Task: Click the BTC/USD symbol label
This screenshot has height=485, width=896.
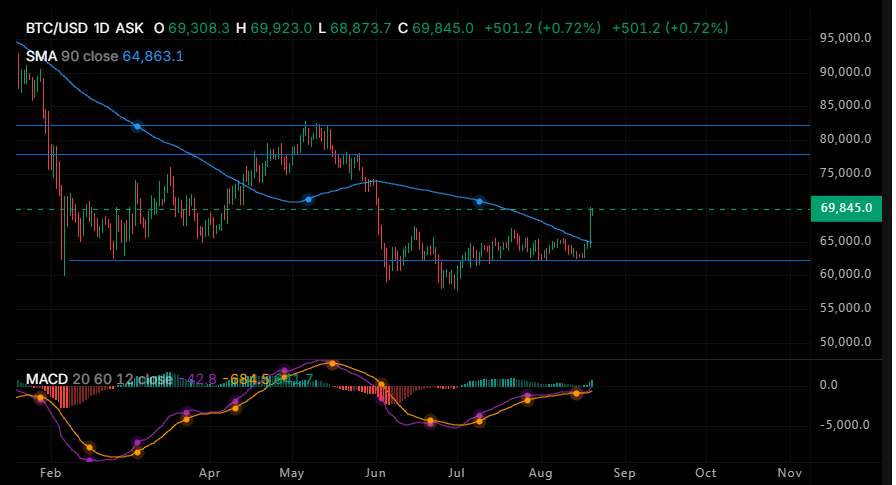Action: tap(57, 28)
